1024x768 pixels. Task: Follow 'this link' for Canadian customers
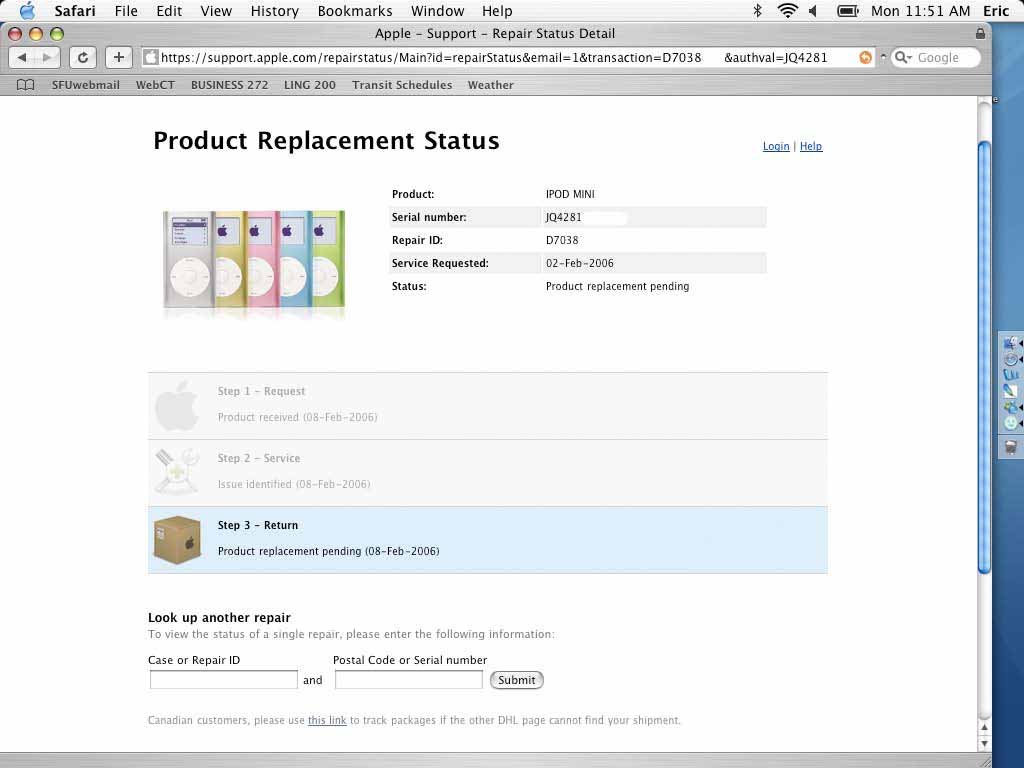[x=327, y=720]
